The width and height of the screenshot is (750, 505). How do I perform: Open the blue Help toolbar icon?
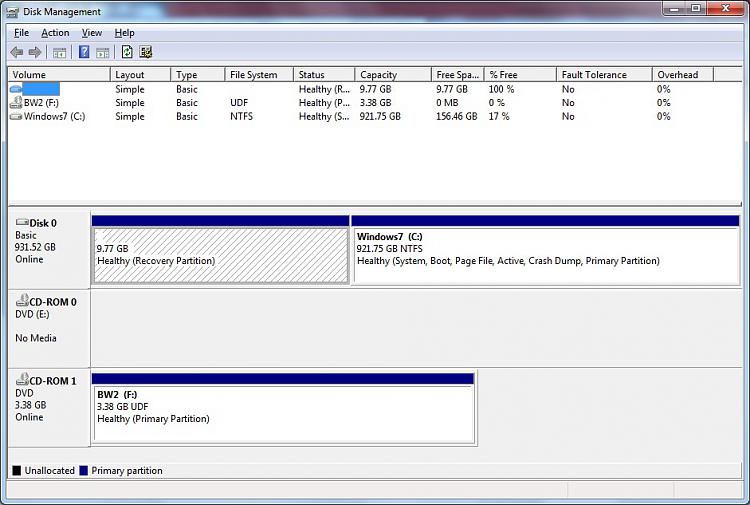tap(84, 52)
